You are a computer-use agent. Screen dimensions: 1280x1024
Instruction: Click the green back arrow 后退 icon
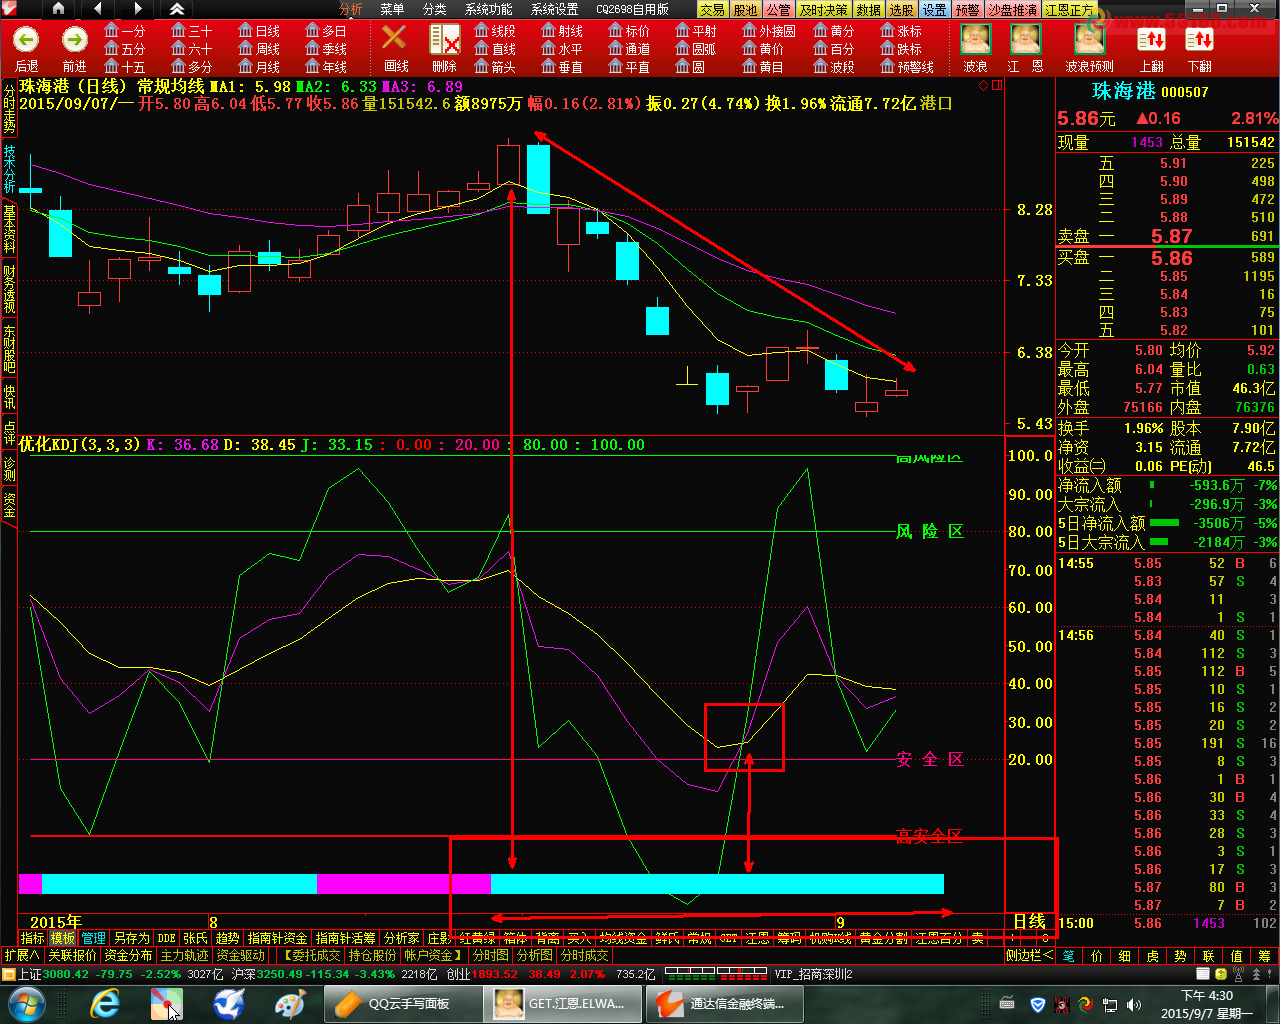[26, 40]
